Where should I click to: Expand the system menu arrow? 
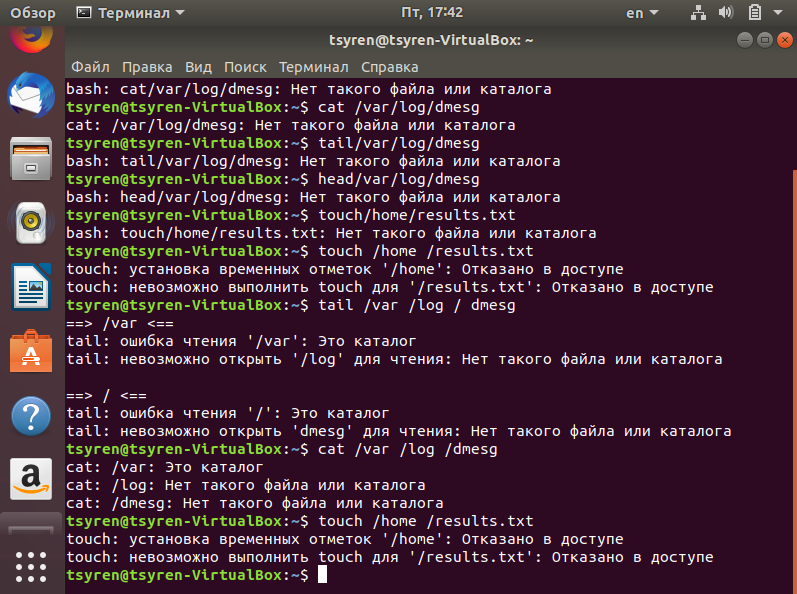click(778, 13)
